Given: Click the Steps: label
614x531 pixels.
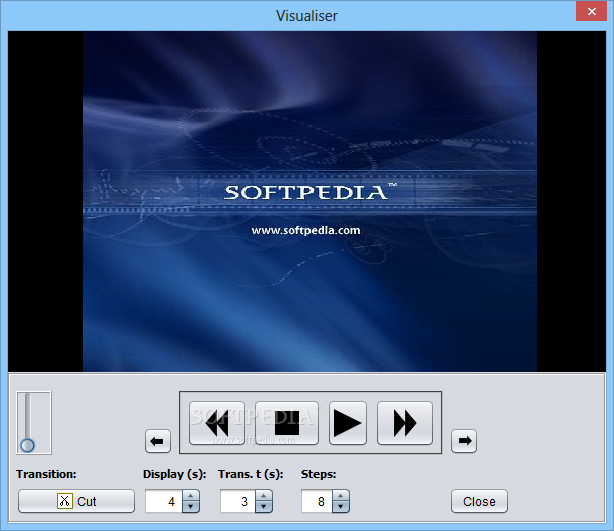Looking at the screenshot, I should pos(318,474).
